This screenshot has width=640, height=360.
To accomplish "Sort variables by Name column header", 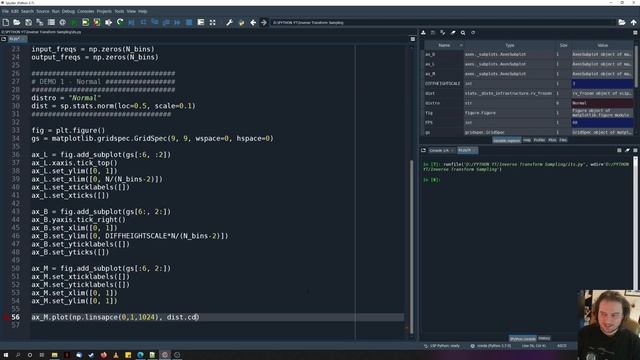I will click(444, 45).
